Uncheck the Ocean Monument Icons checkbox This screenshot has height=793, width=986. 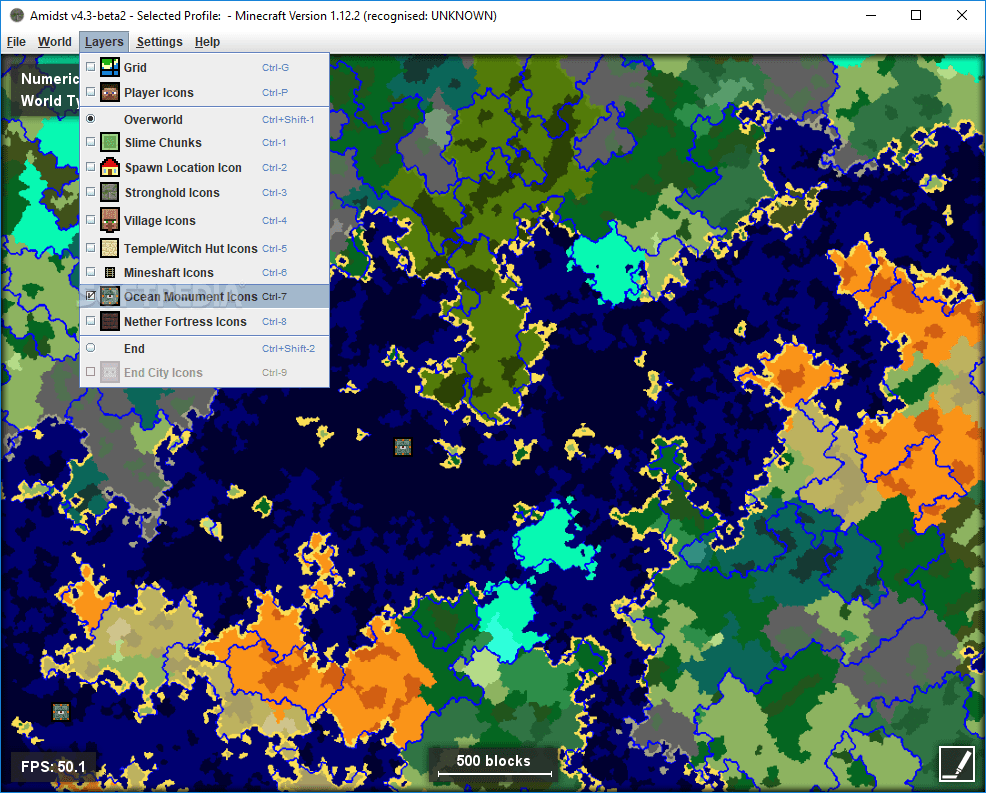pyautogui.click(x=91, y=296)
